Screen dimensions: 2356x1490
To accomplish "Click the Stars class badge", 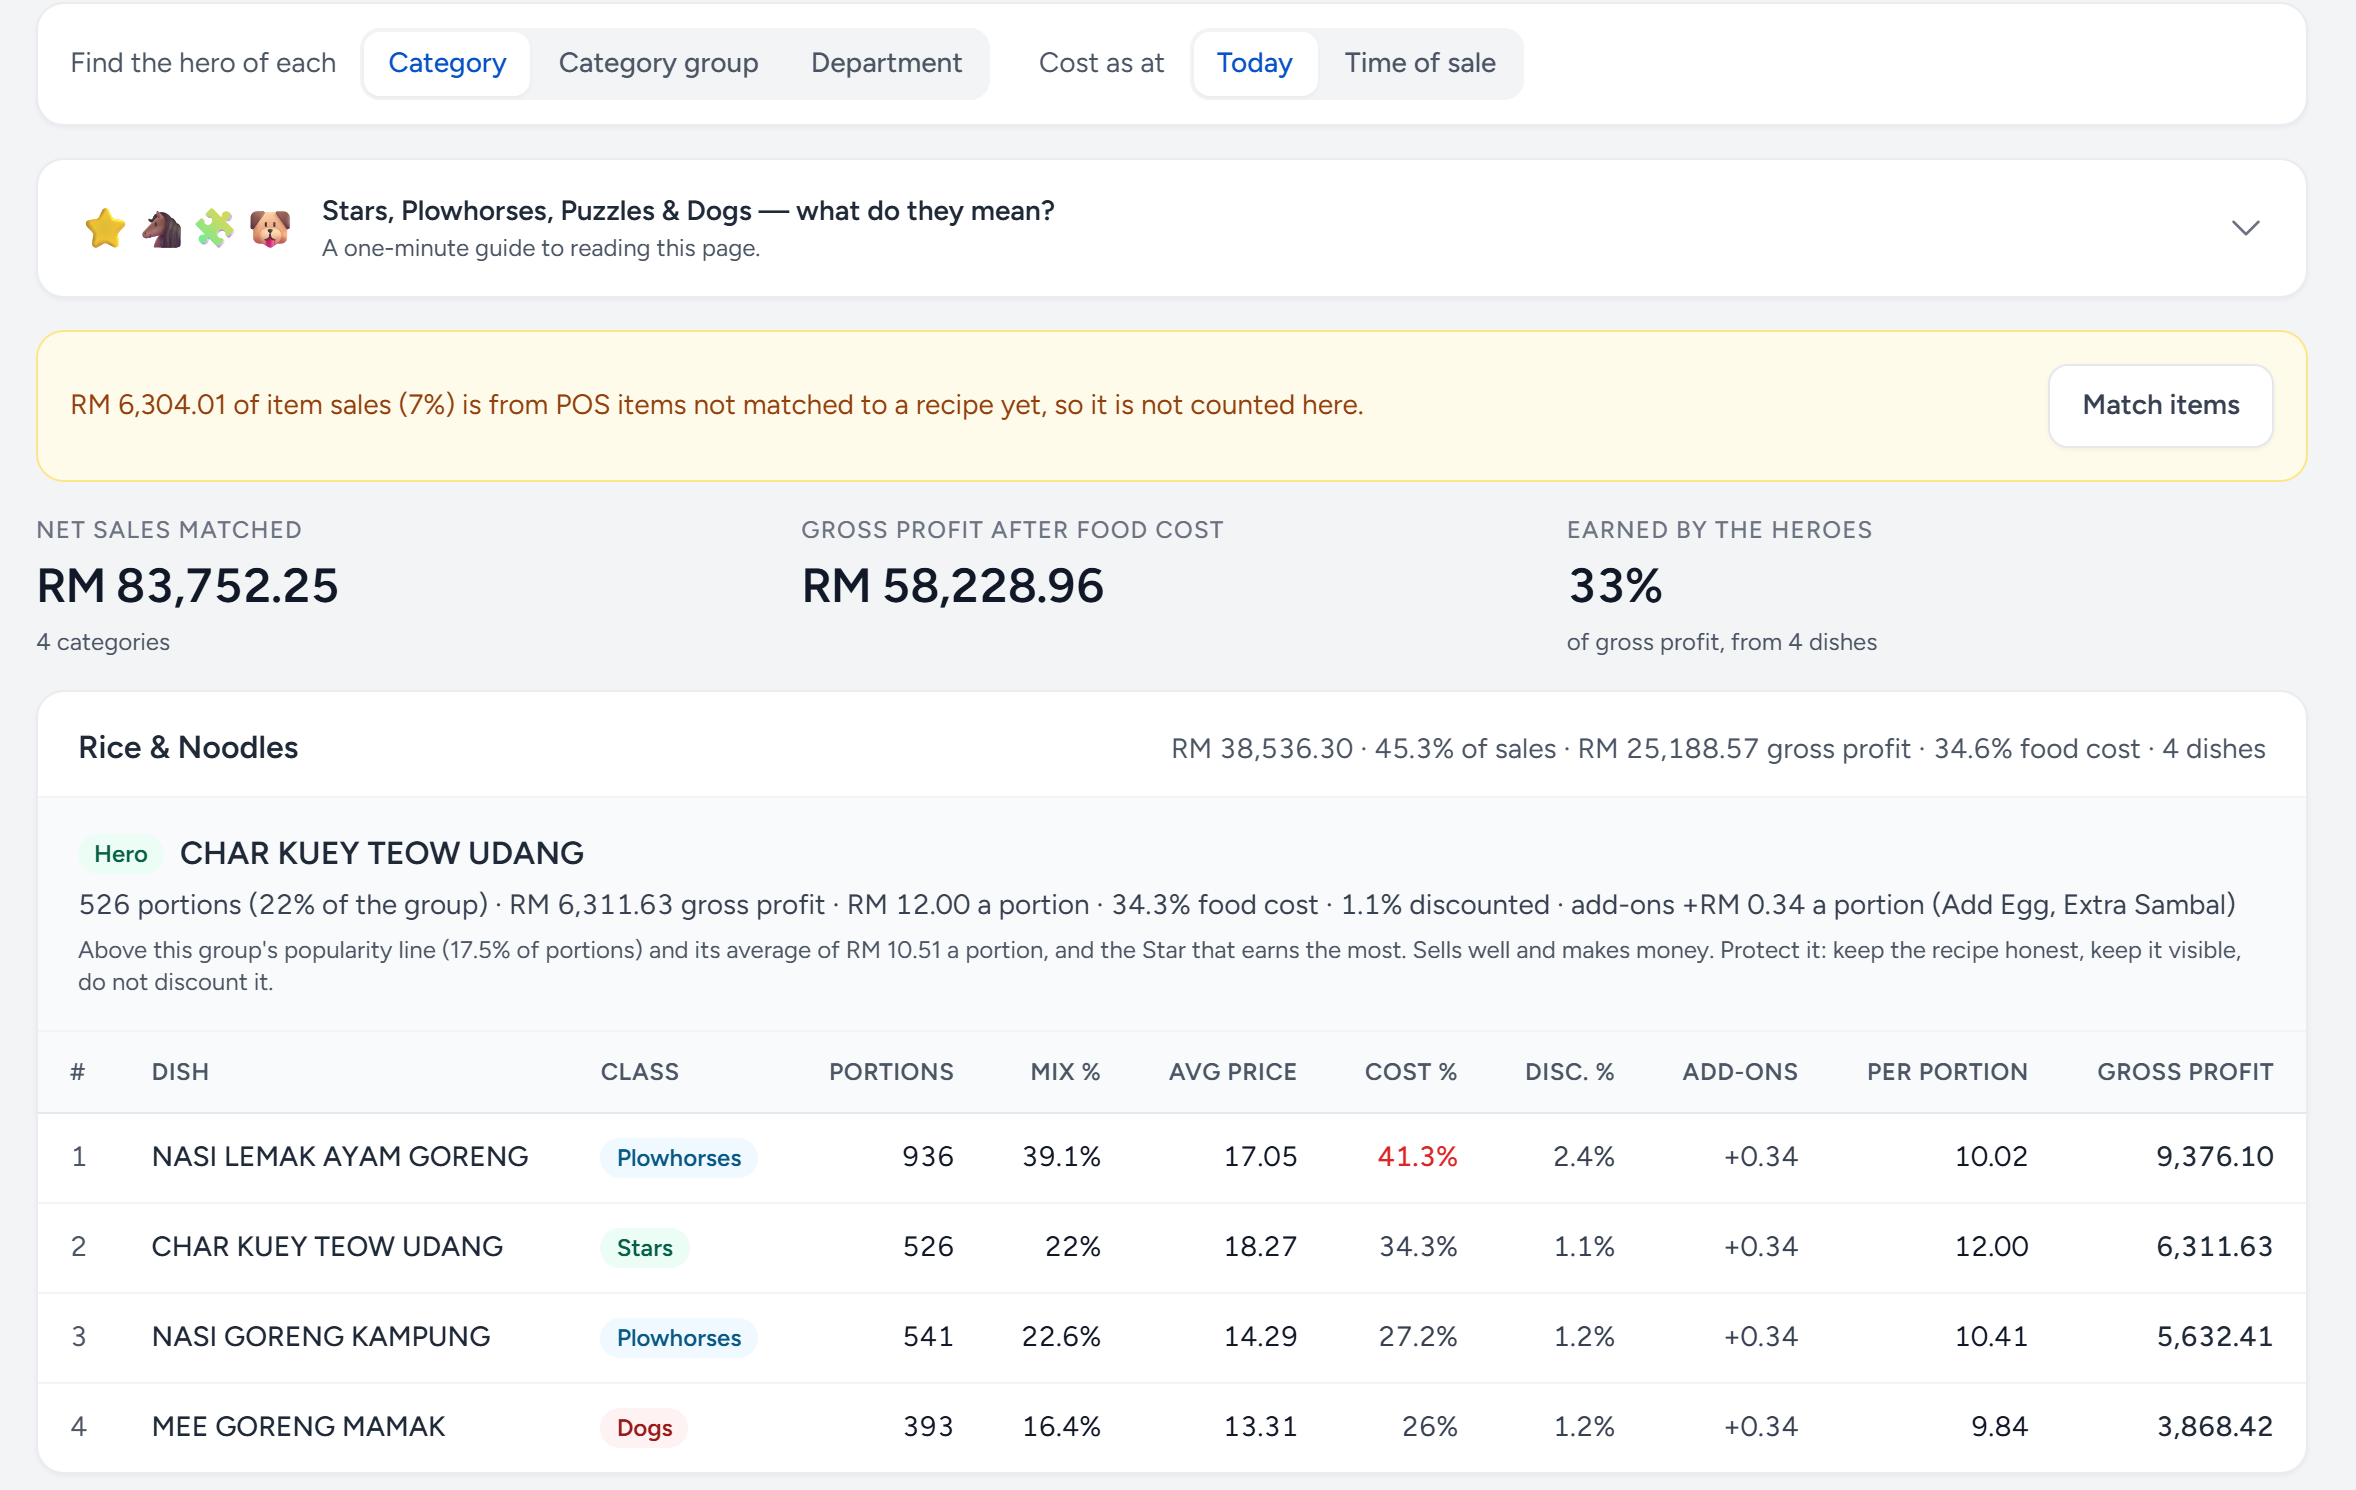I will (644, 1248).
